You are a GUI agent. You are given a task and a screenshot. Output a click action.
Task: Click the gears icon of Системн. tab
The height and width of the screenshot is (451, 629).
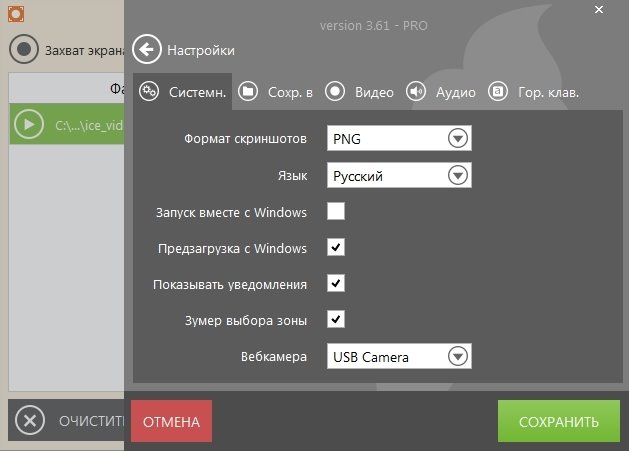[x=149, y=91]
